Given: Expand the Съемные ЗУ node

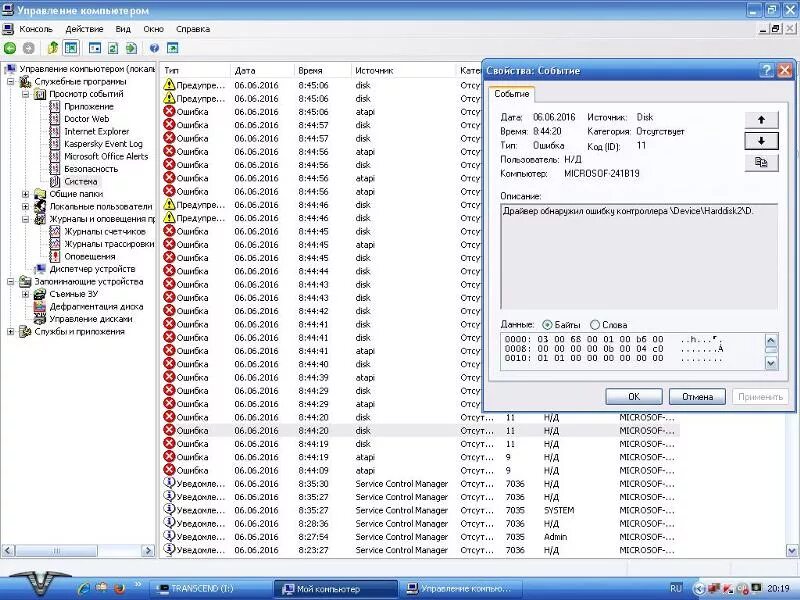Looking at the screenshot, I should click(x=26, y=294).
